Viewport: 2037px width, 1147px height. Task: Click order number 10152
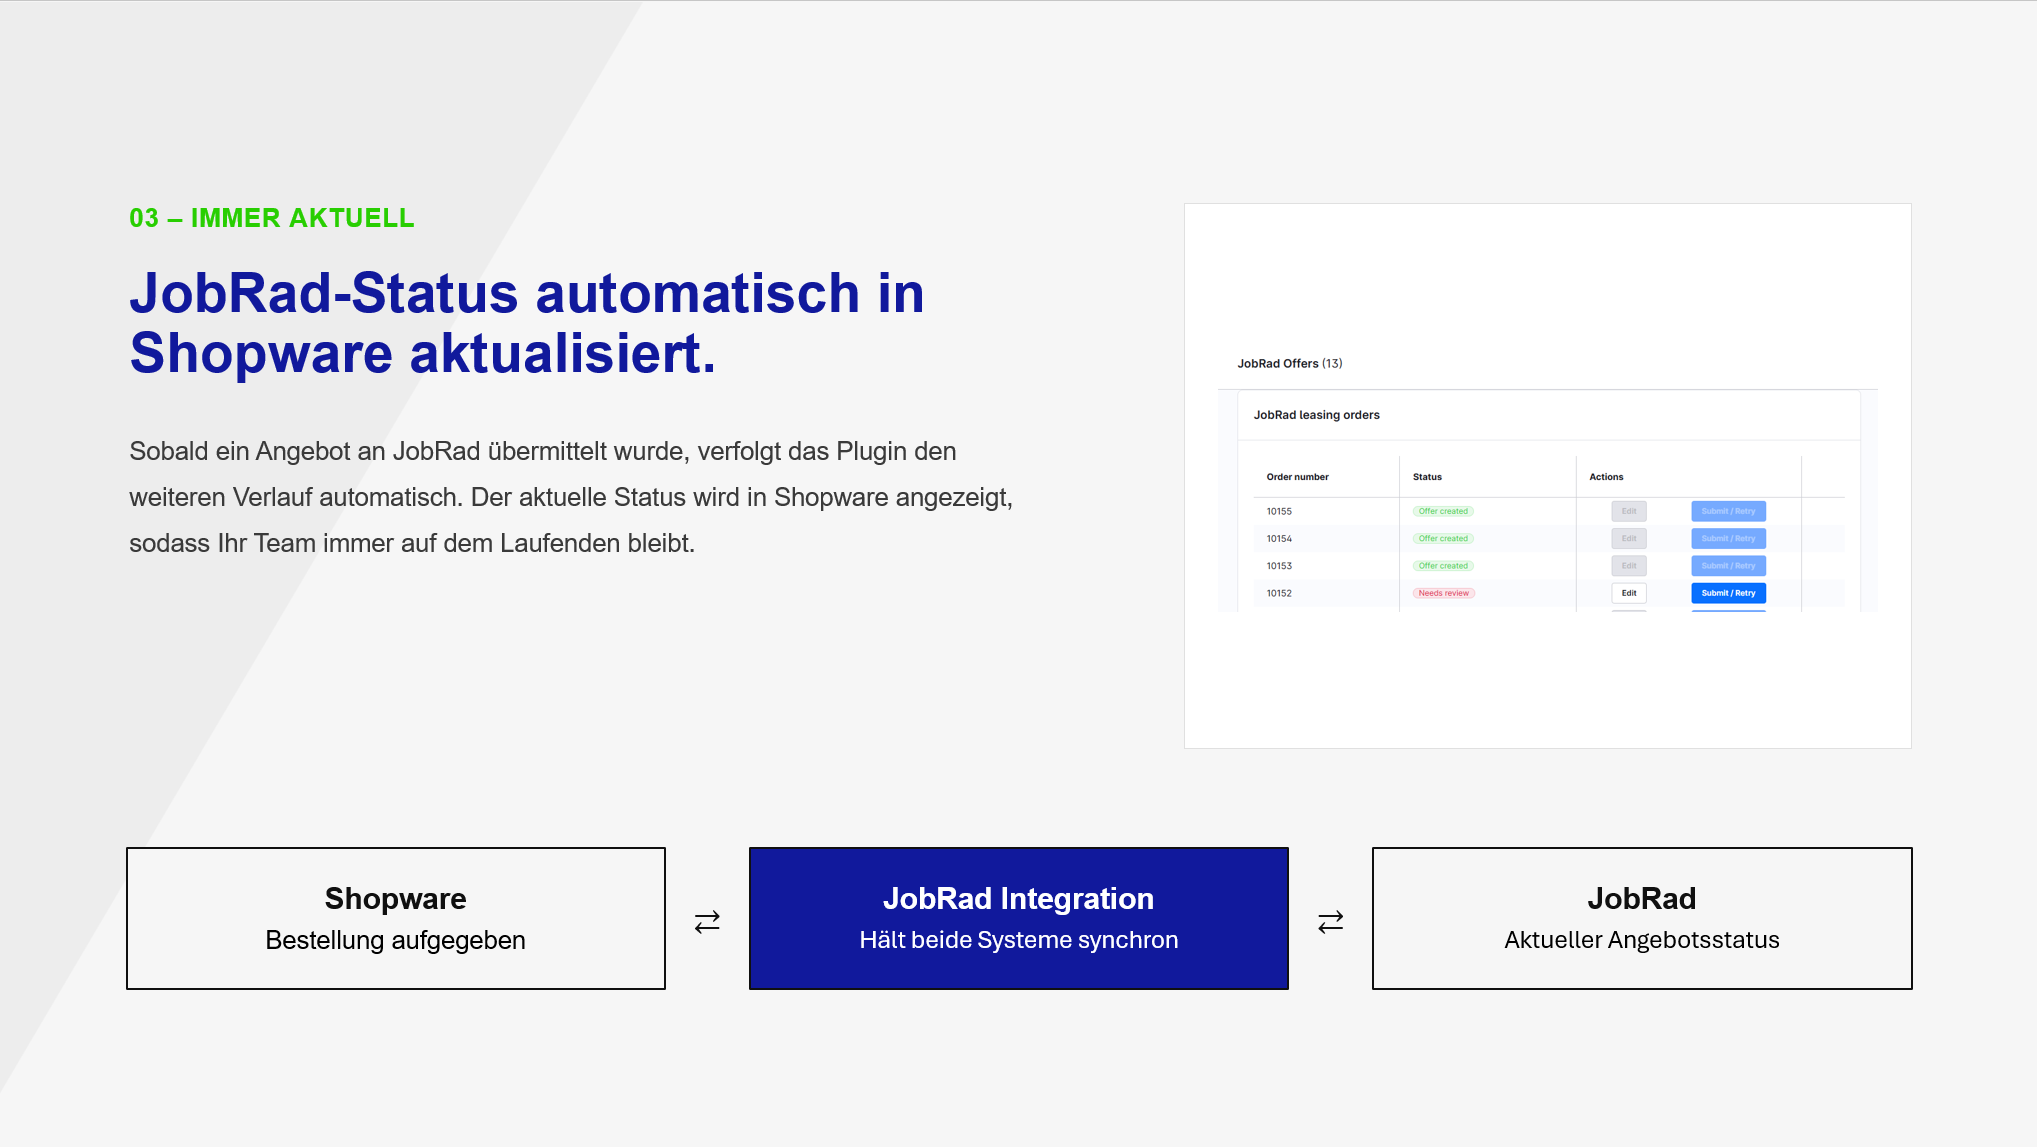pyautogui.click(x=1279, y=593)
